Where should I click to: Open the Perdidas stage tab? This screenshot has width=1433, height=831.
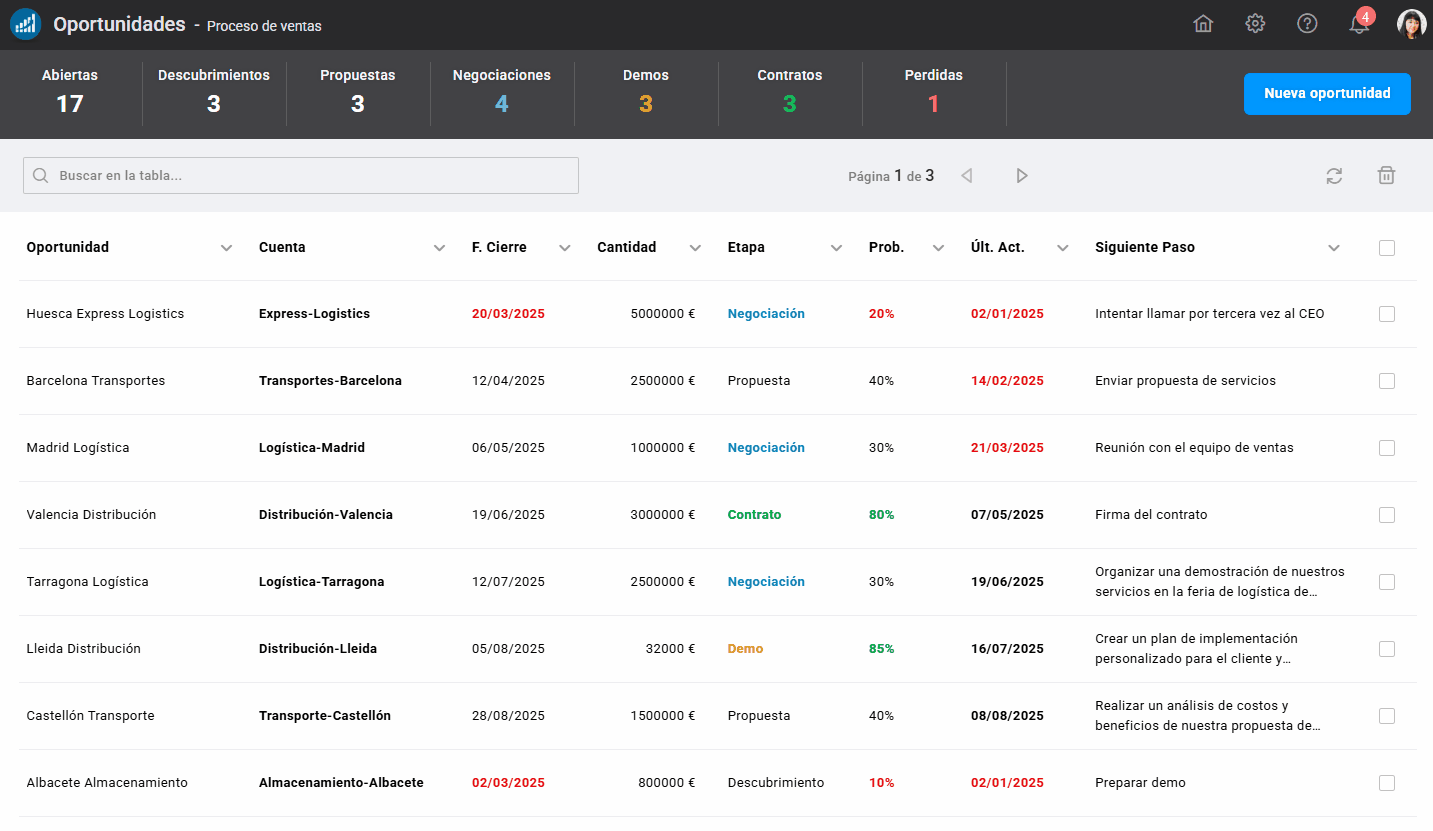pos(933,94)
